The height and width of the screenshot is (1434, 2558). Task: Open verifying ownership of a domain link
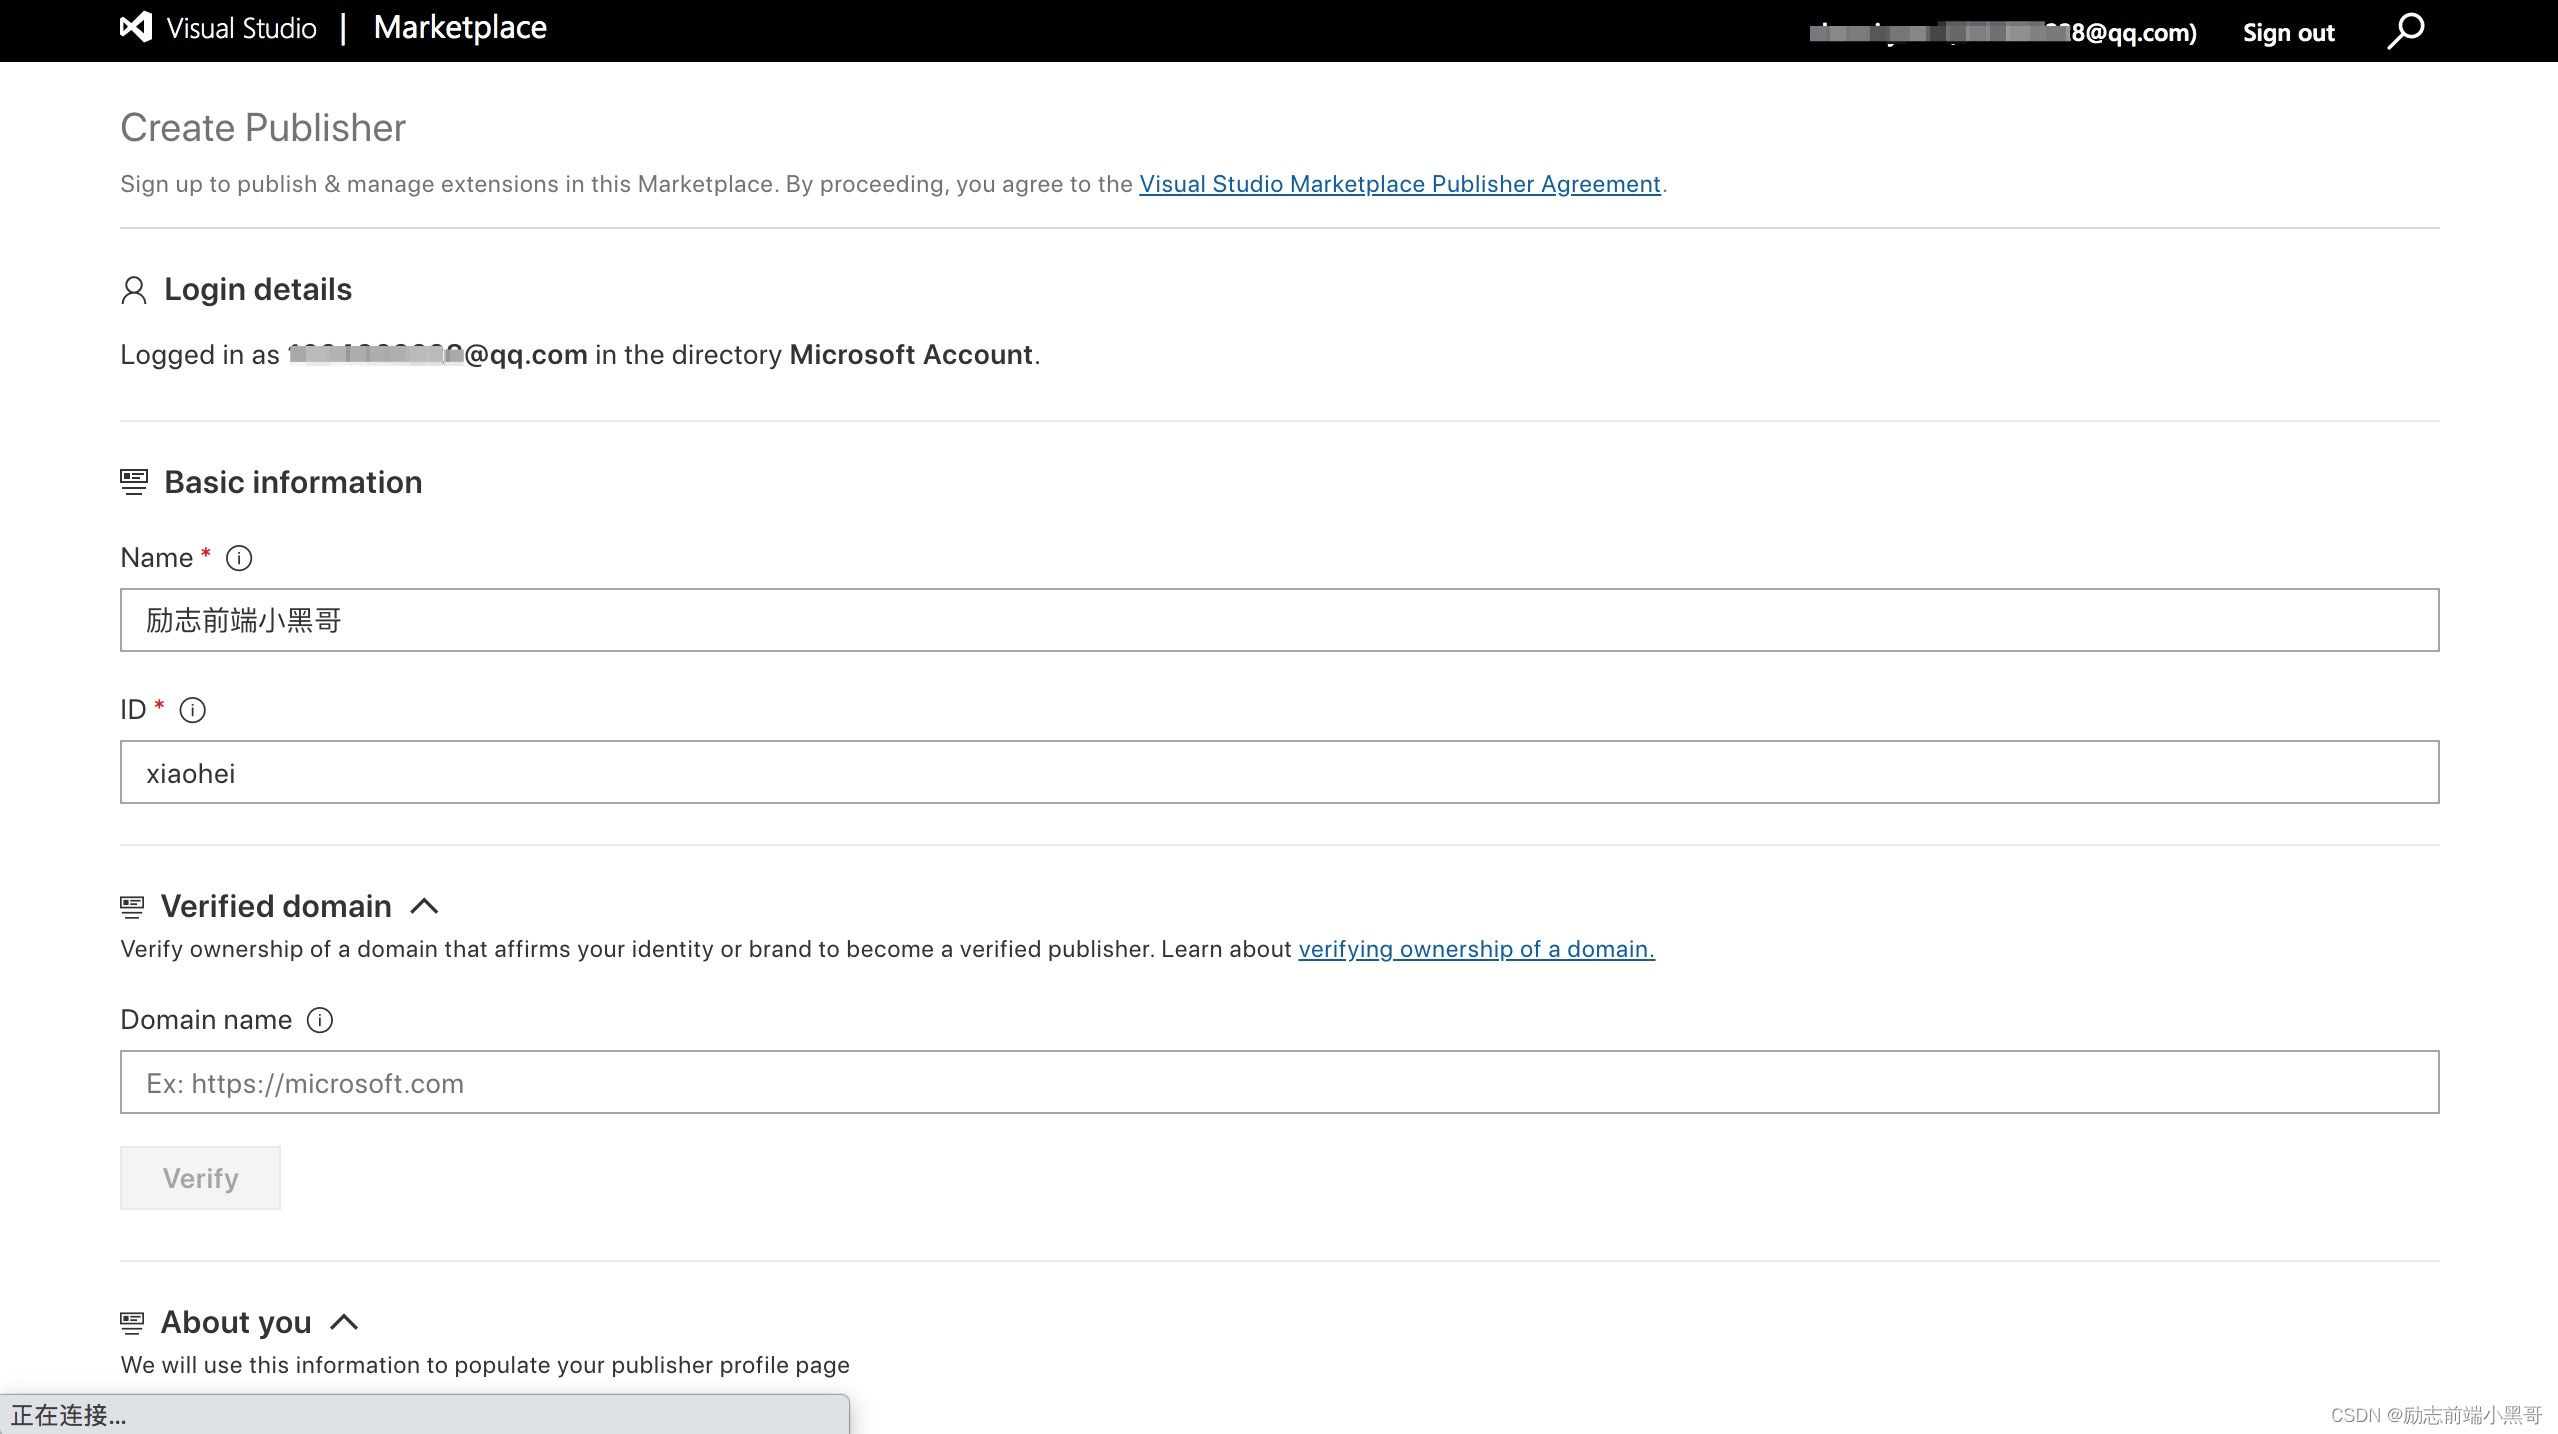pyautogui.click(x=1476, y=949)
